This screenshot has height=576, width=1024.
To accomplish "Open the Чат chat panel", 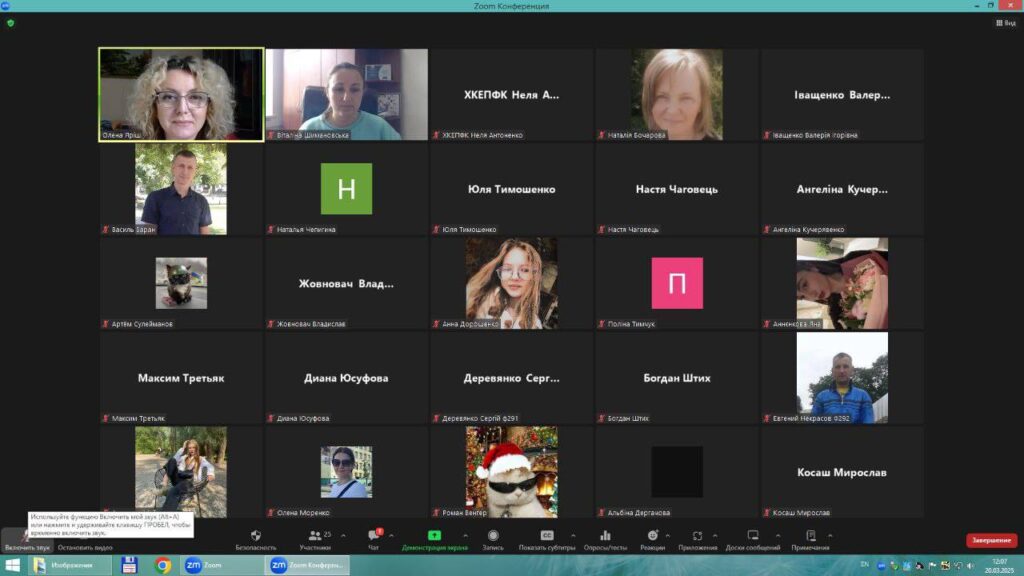I will 373,540.
